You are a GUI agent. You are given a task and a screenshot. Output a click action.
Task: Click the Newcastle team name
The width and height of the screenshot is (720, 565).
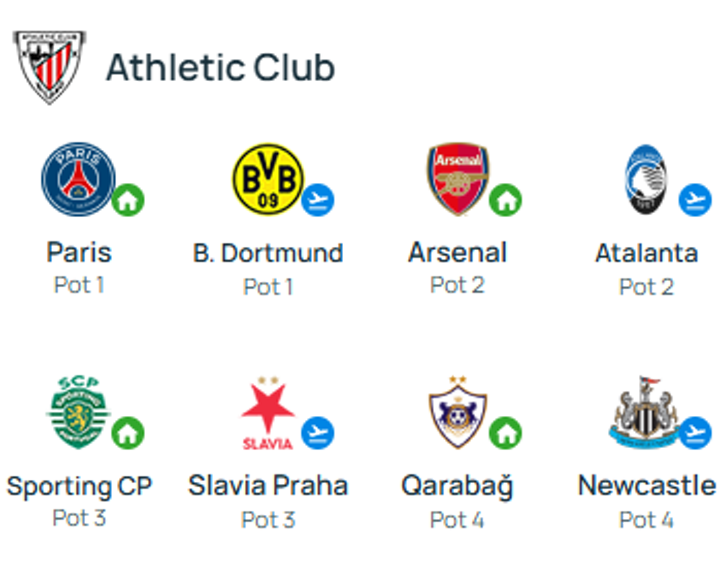[647, 486]
